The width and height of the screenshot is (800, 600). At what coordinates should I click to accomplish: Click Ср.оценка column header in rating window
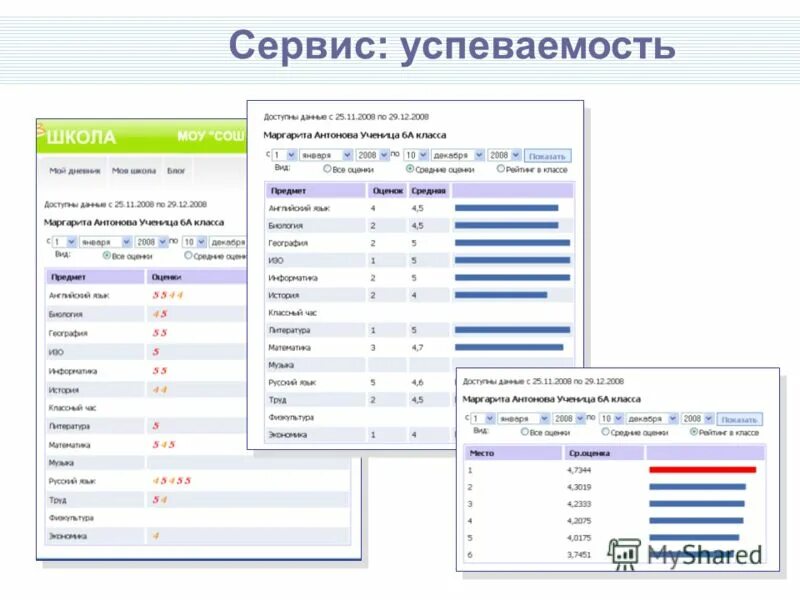point(604,453)
